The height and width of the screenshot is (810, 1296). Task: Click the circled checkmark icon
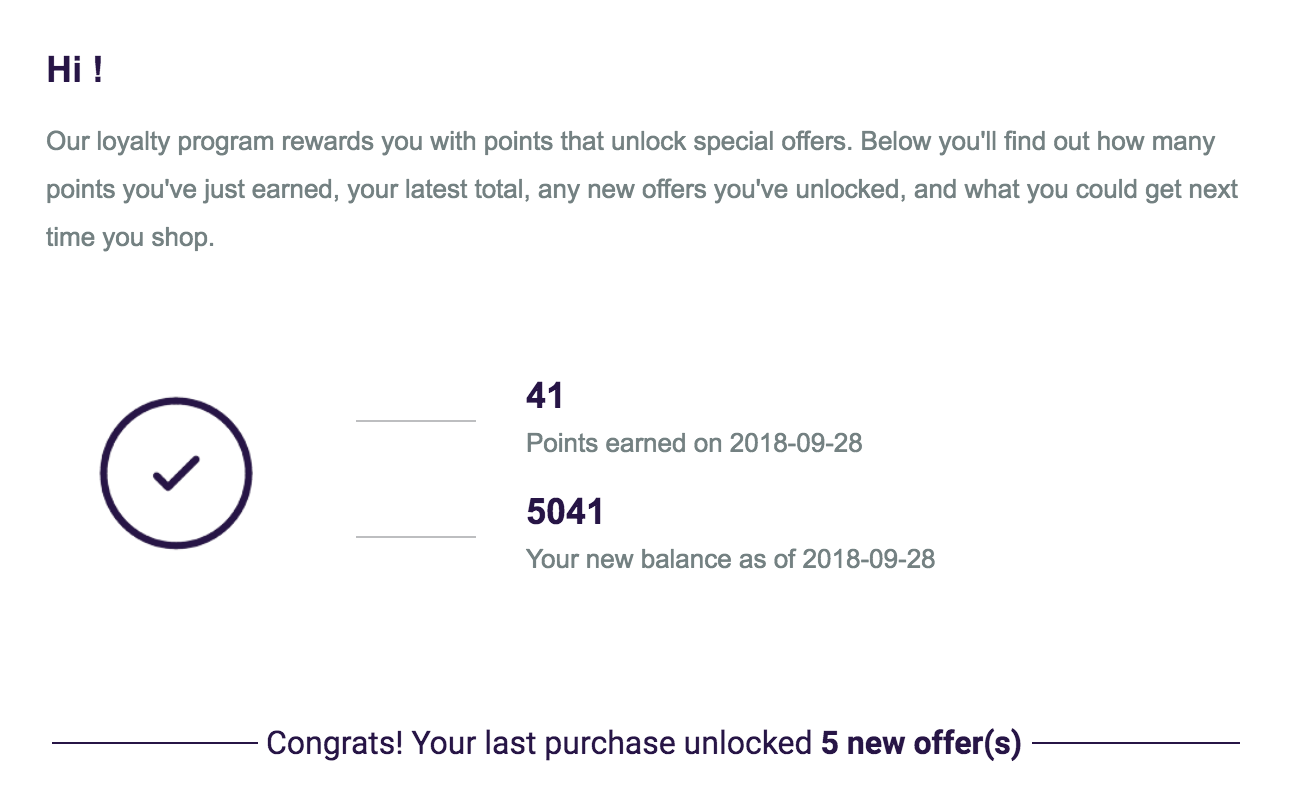tap(176, 473)
